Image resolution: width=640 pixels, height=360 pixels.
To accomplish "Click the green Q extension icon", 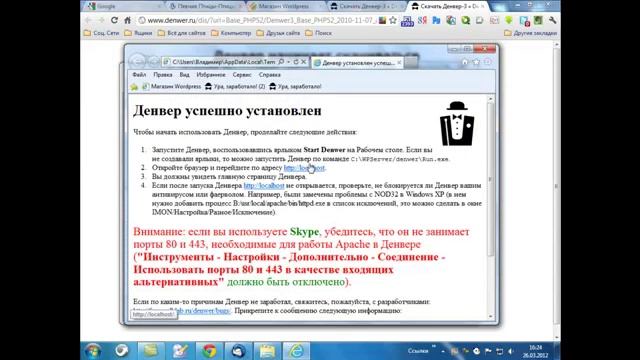I will 465,20.
